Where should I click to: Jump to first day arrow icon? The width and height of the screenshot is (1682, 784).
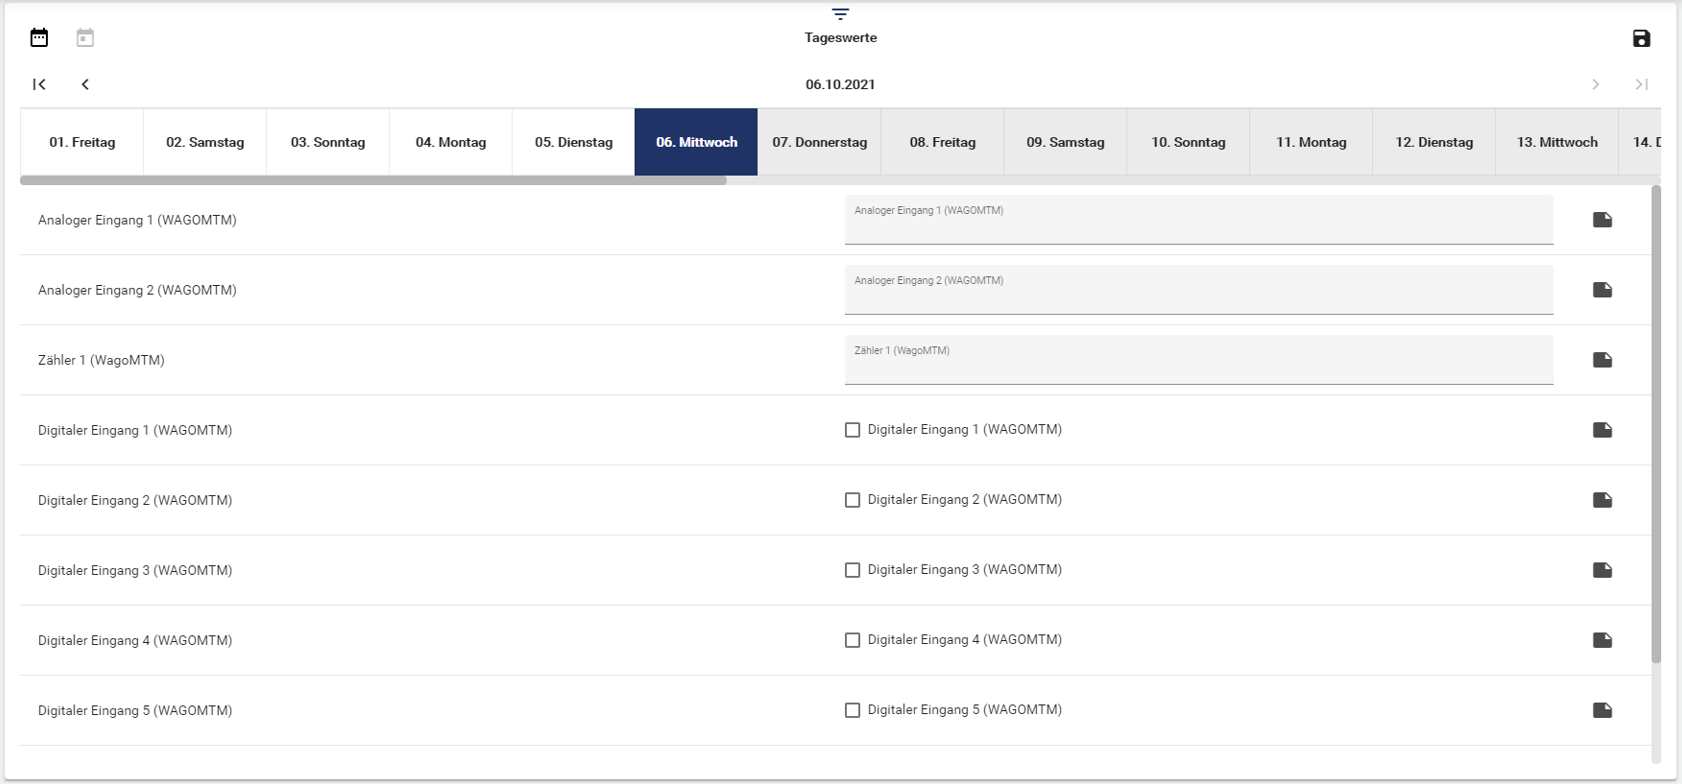pyautogui.click(x=39, y=84)
